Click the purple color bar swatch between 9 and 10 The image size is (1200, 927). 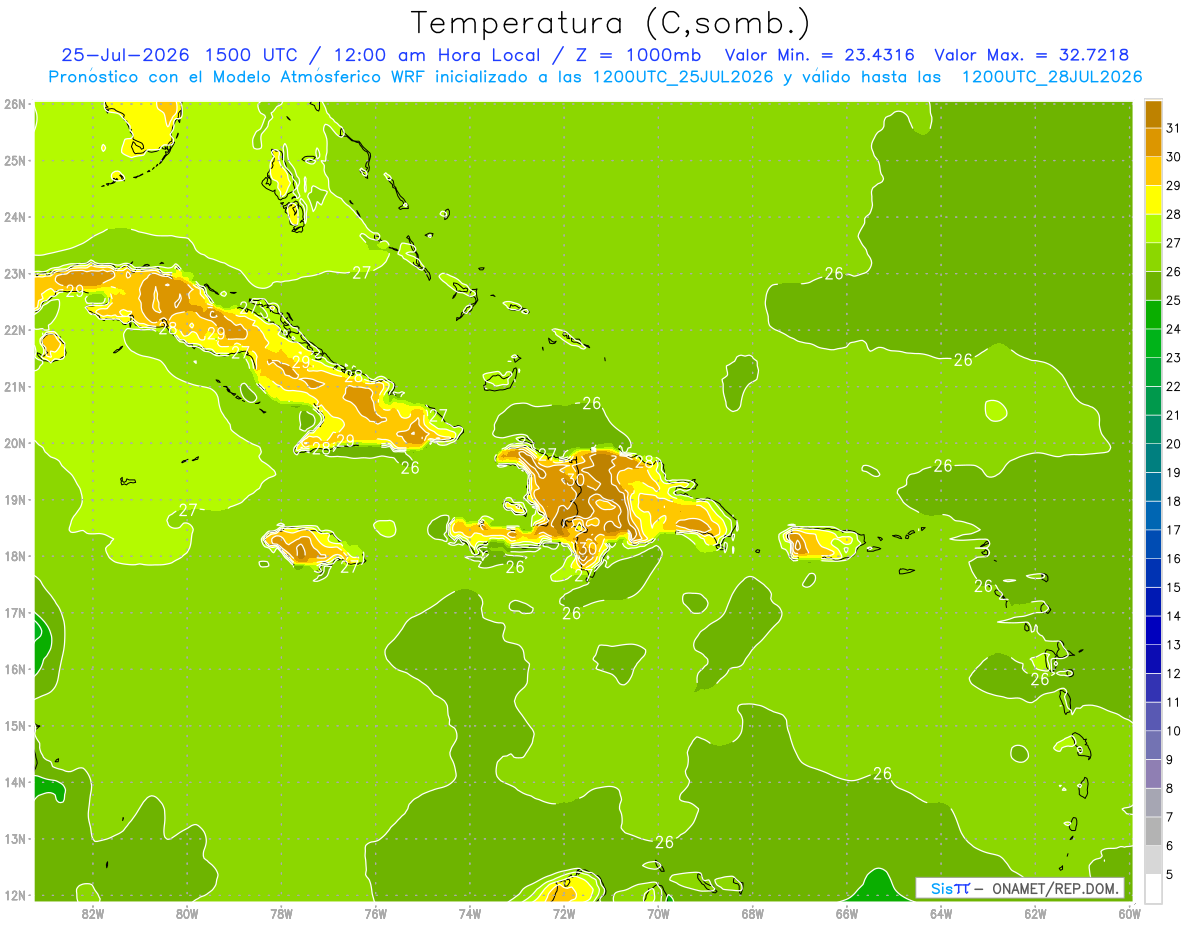(1153, 745)
